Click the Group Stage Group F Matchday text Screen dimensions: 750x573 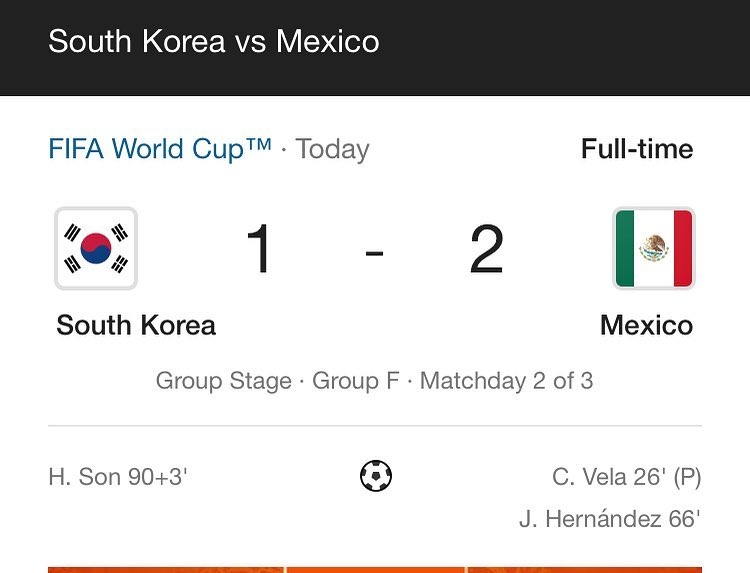click(x=375, y=381)
